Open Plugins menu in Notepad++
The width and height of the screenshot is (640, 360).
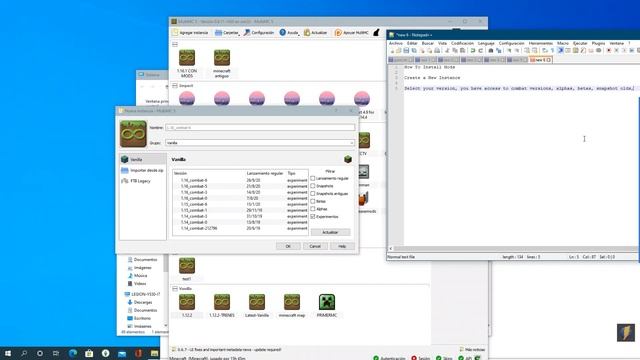(598, 43)
